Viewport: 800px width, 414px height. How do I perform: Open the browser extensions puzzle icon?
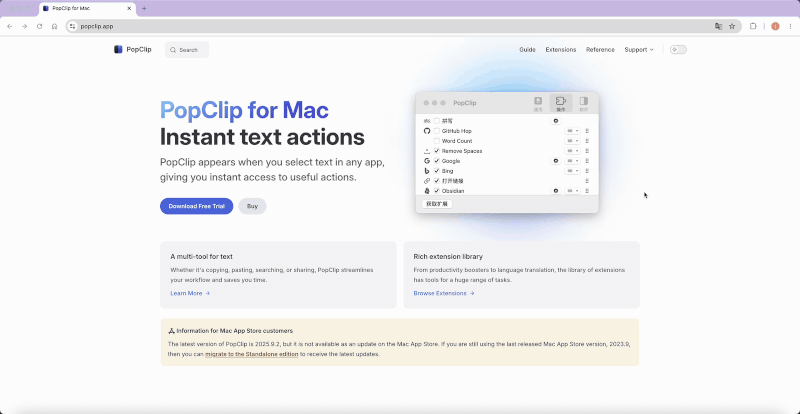point(753,27)
